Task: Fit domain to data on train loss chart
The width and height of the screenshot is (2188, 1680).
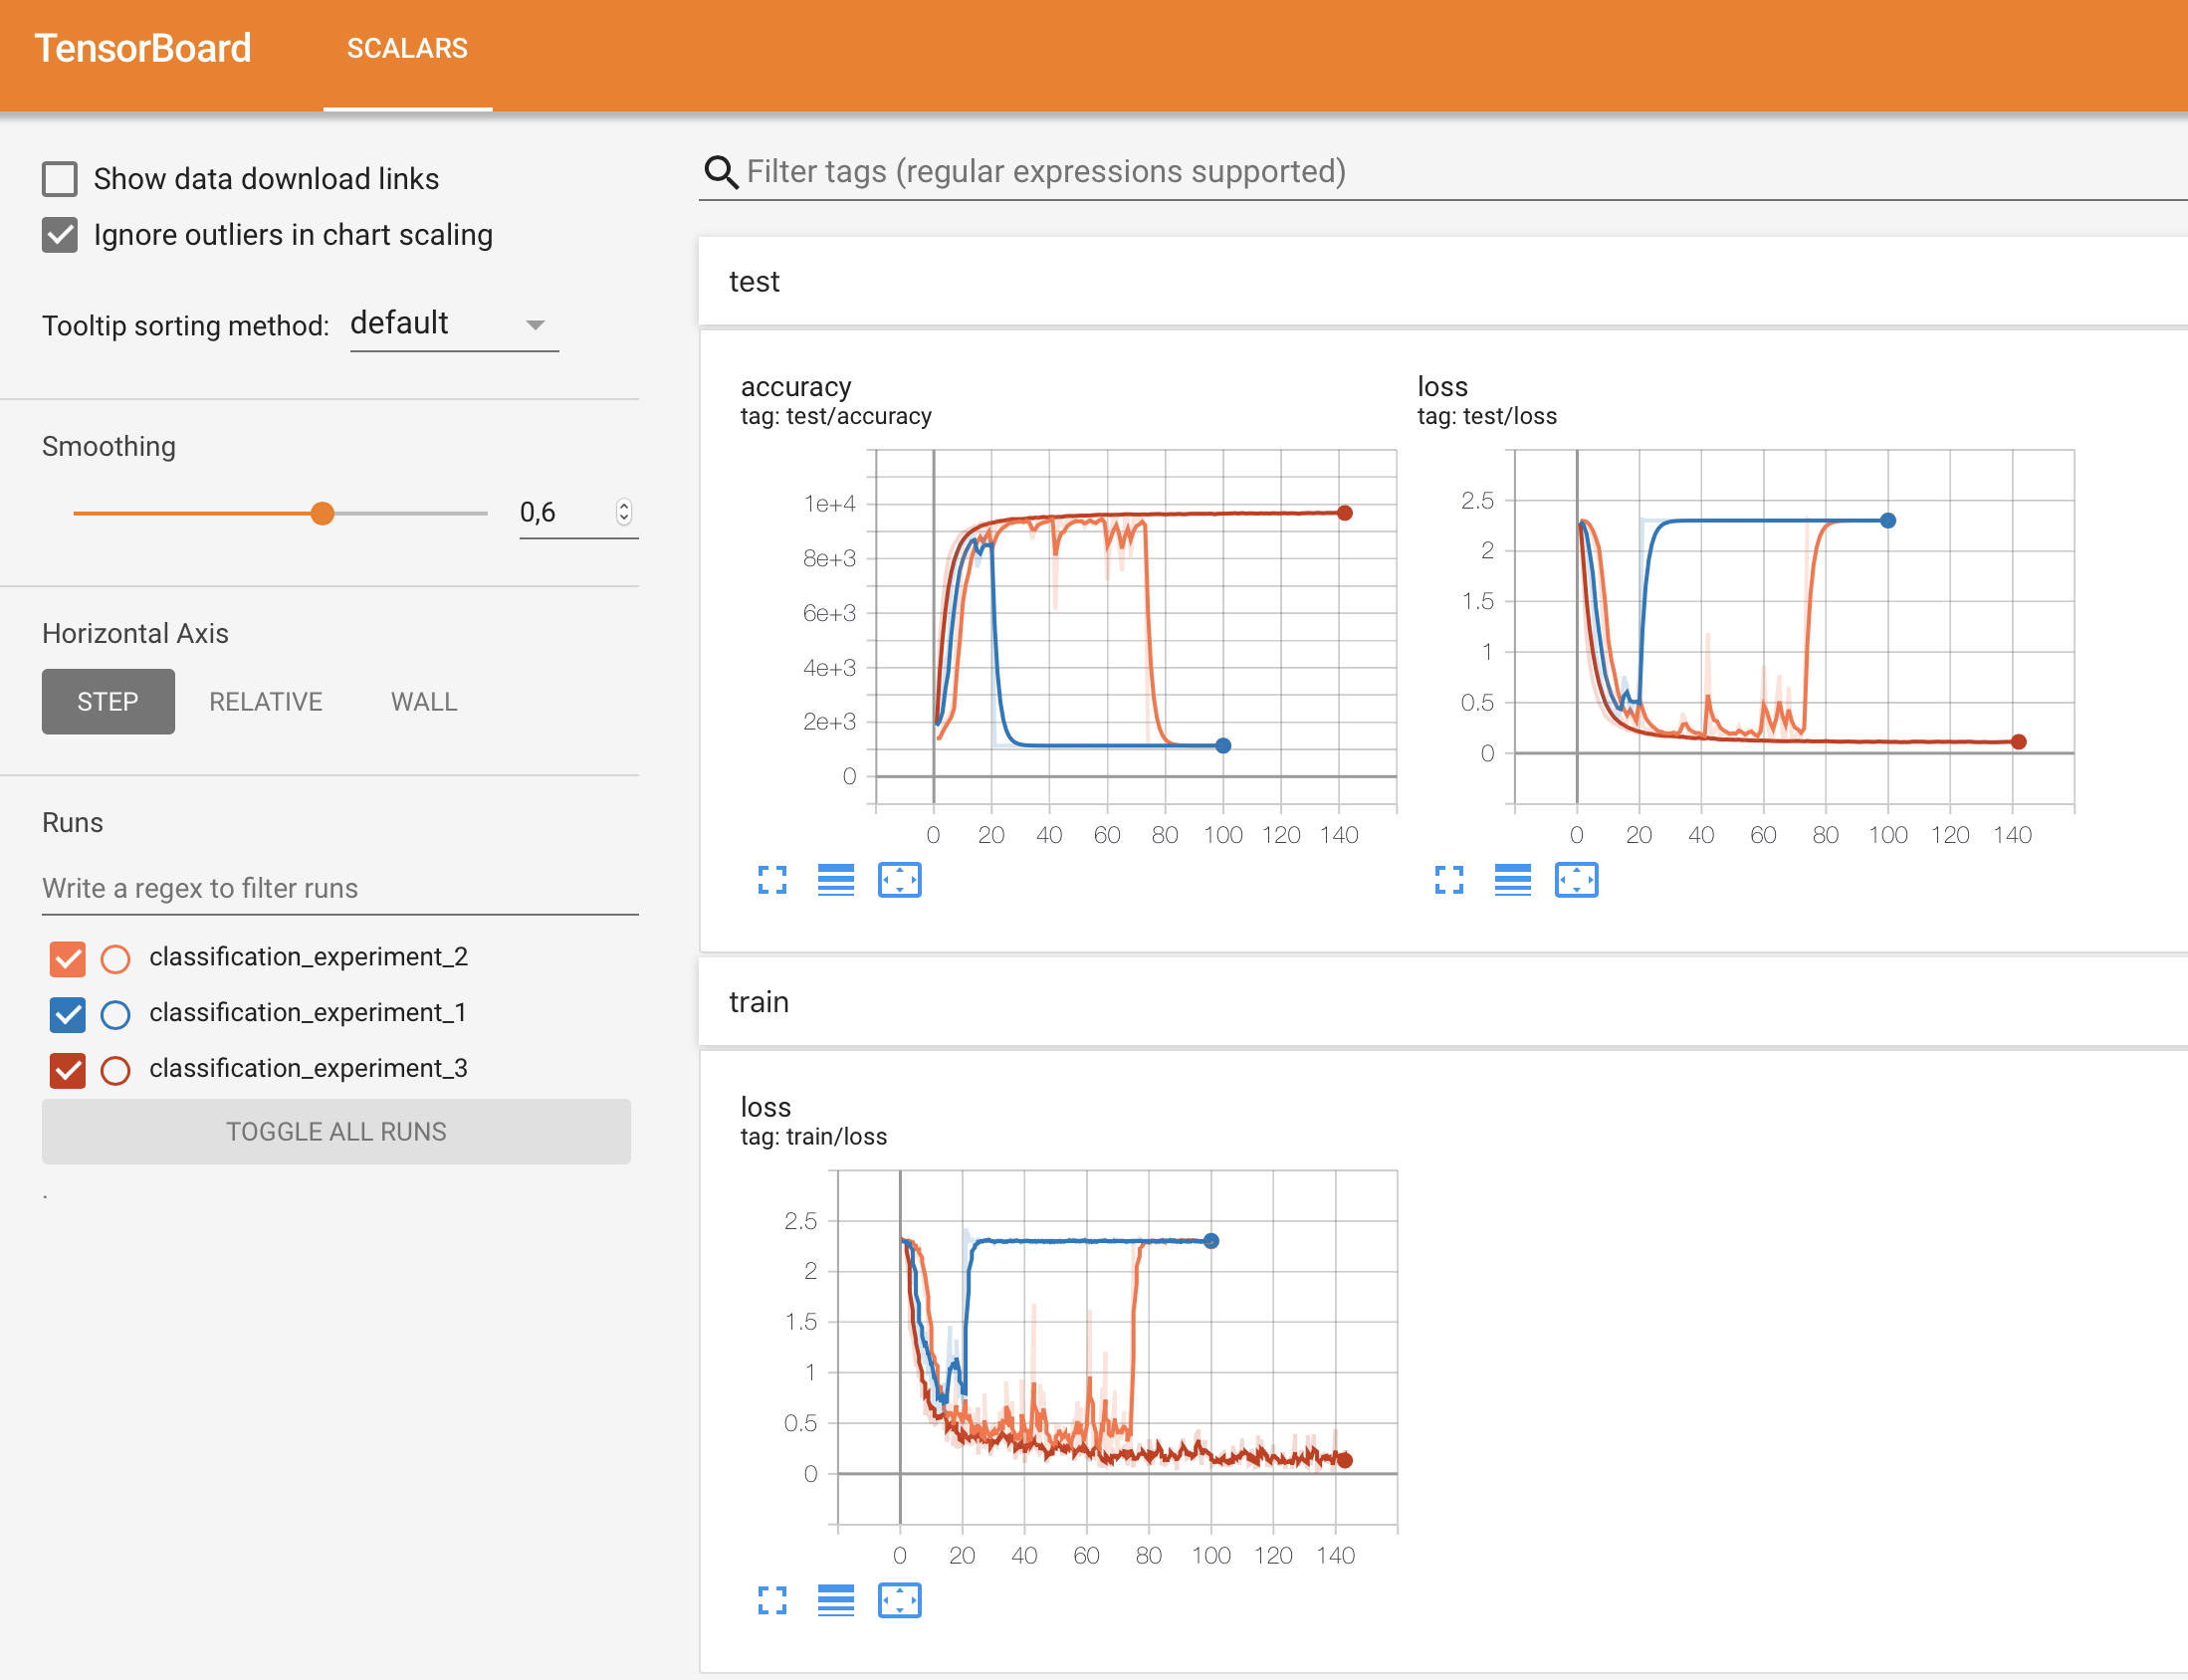Action: pyautogui.click(x=899, y=1600)
